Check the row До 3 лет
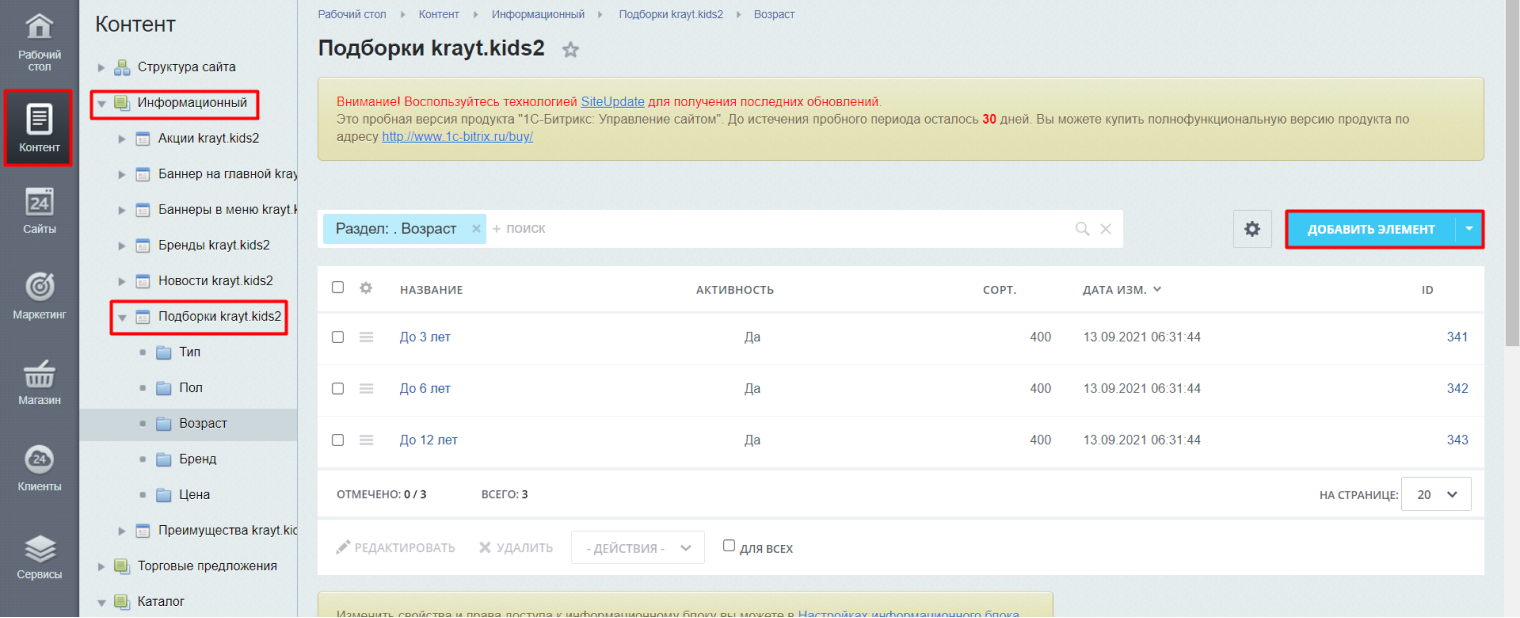The height and width of the screenshot is (618, 1520). (338, 337)
